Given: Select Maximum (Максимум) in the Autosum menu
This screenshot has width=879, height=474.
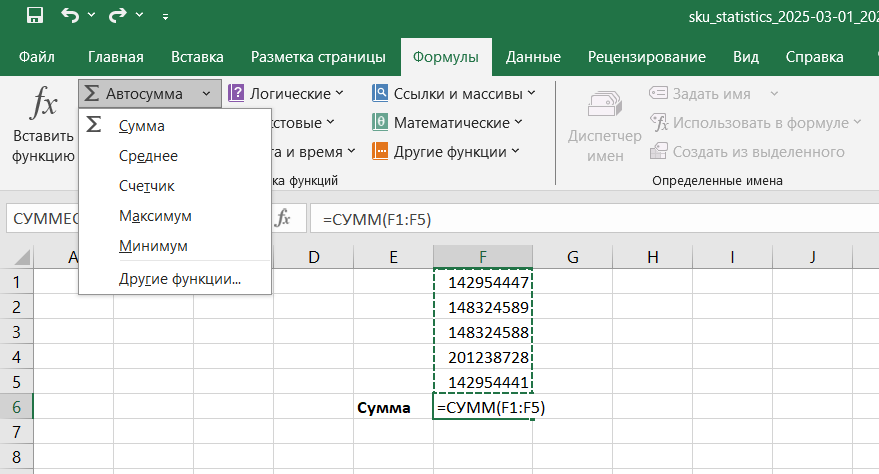Looking at the screenshot, I should tap(154, 216).
